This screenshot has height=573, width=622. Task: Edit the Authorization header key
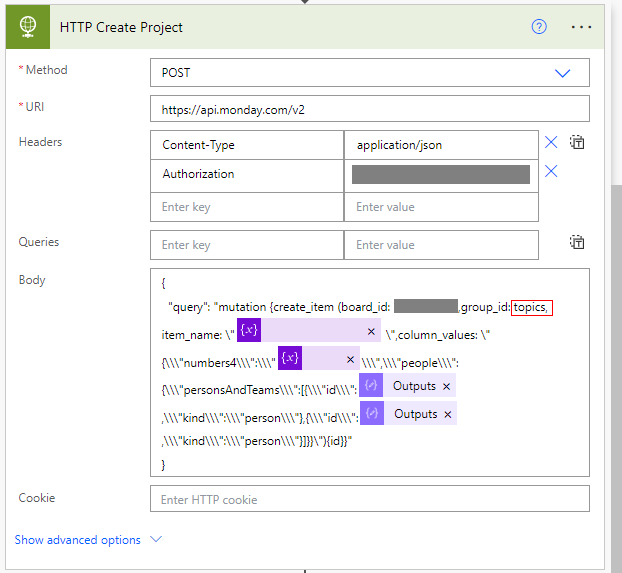tap(247, 176)
